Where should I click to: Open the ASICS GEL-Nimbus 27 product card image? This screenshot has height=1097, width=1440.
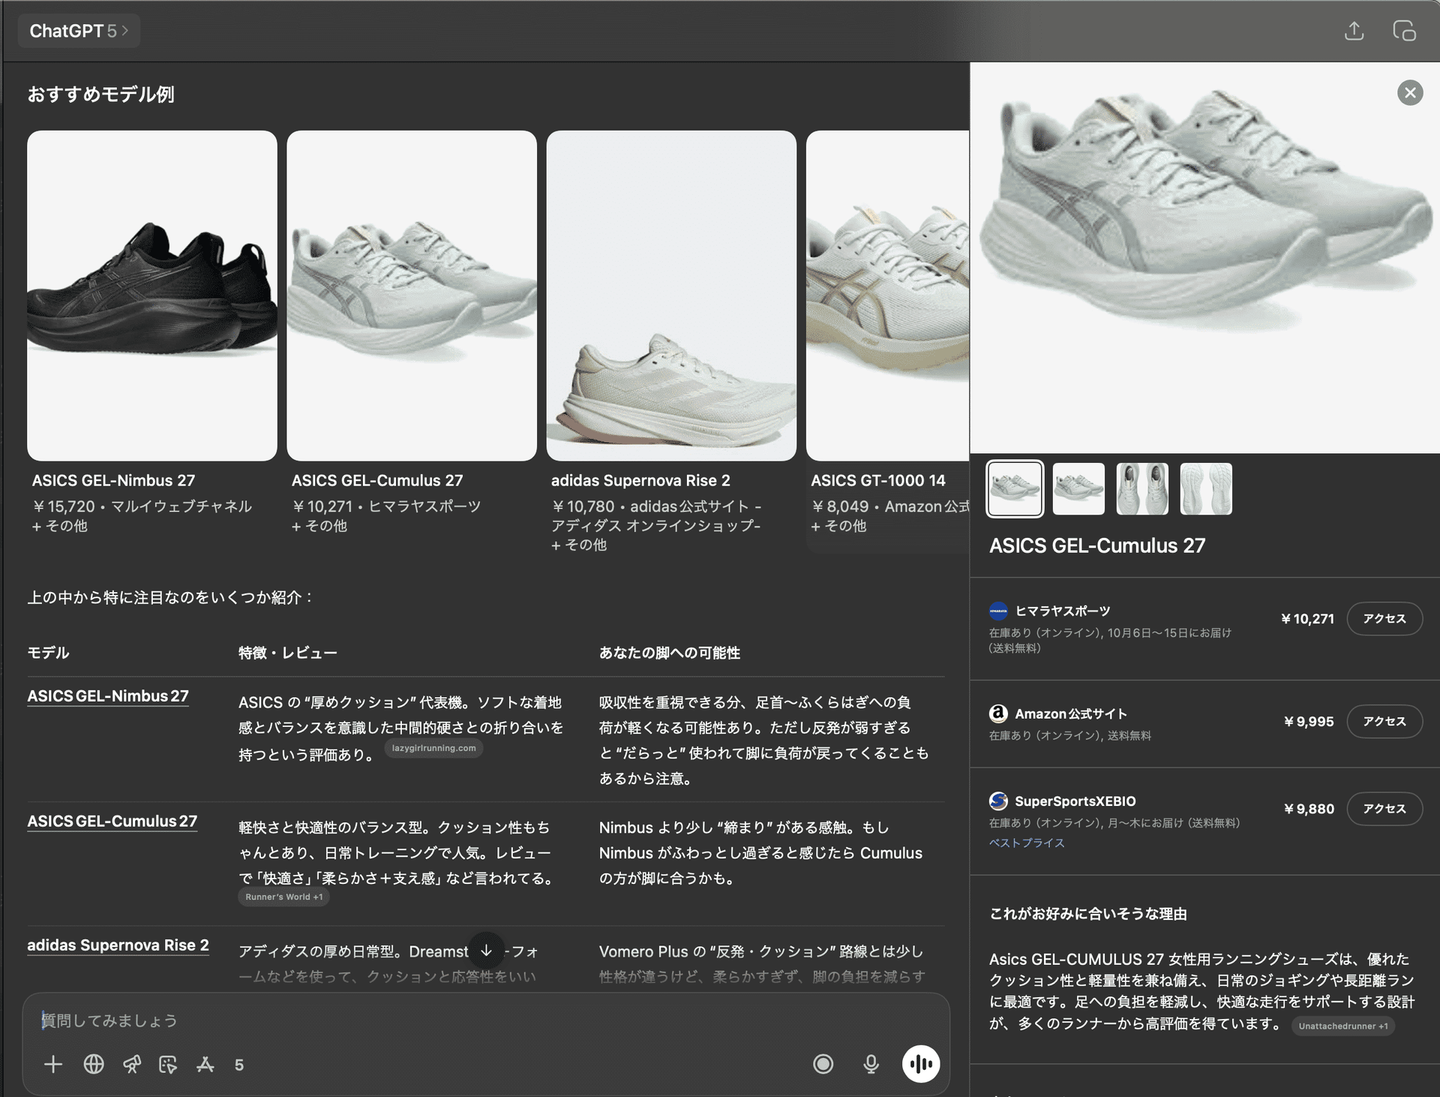pos(152,296)
